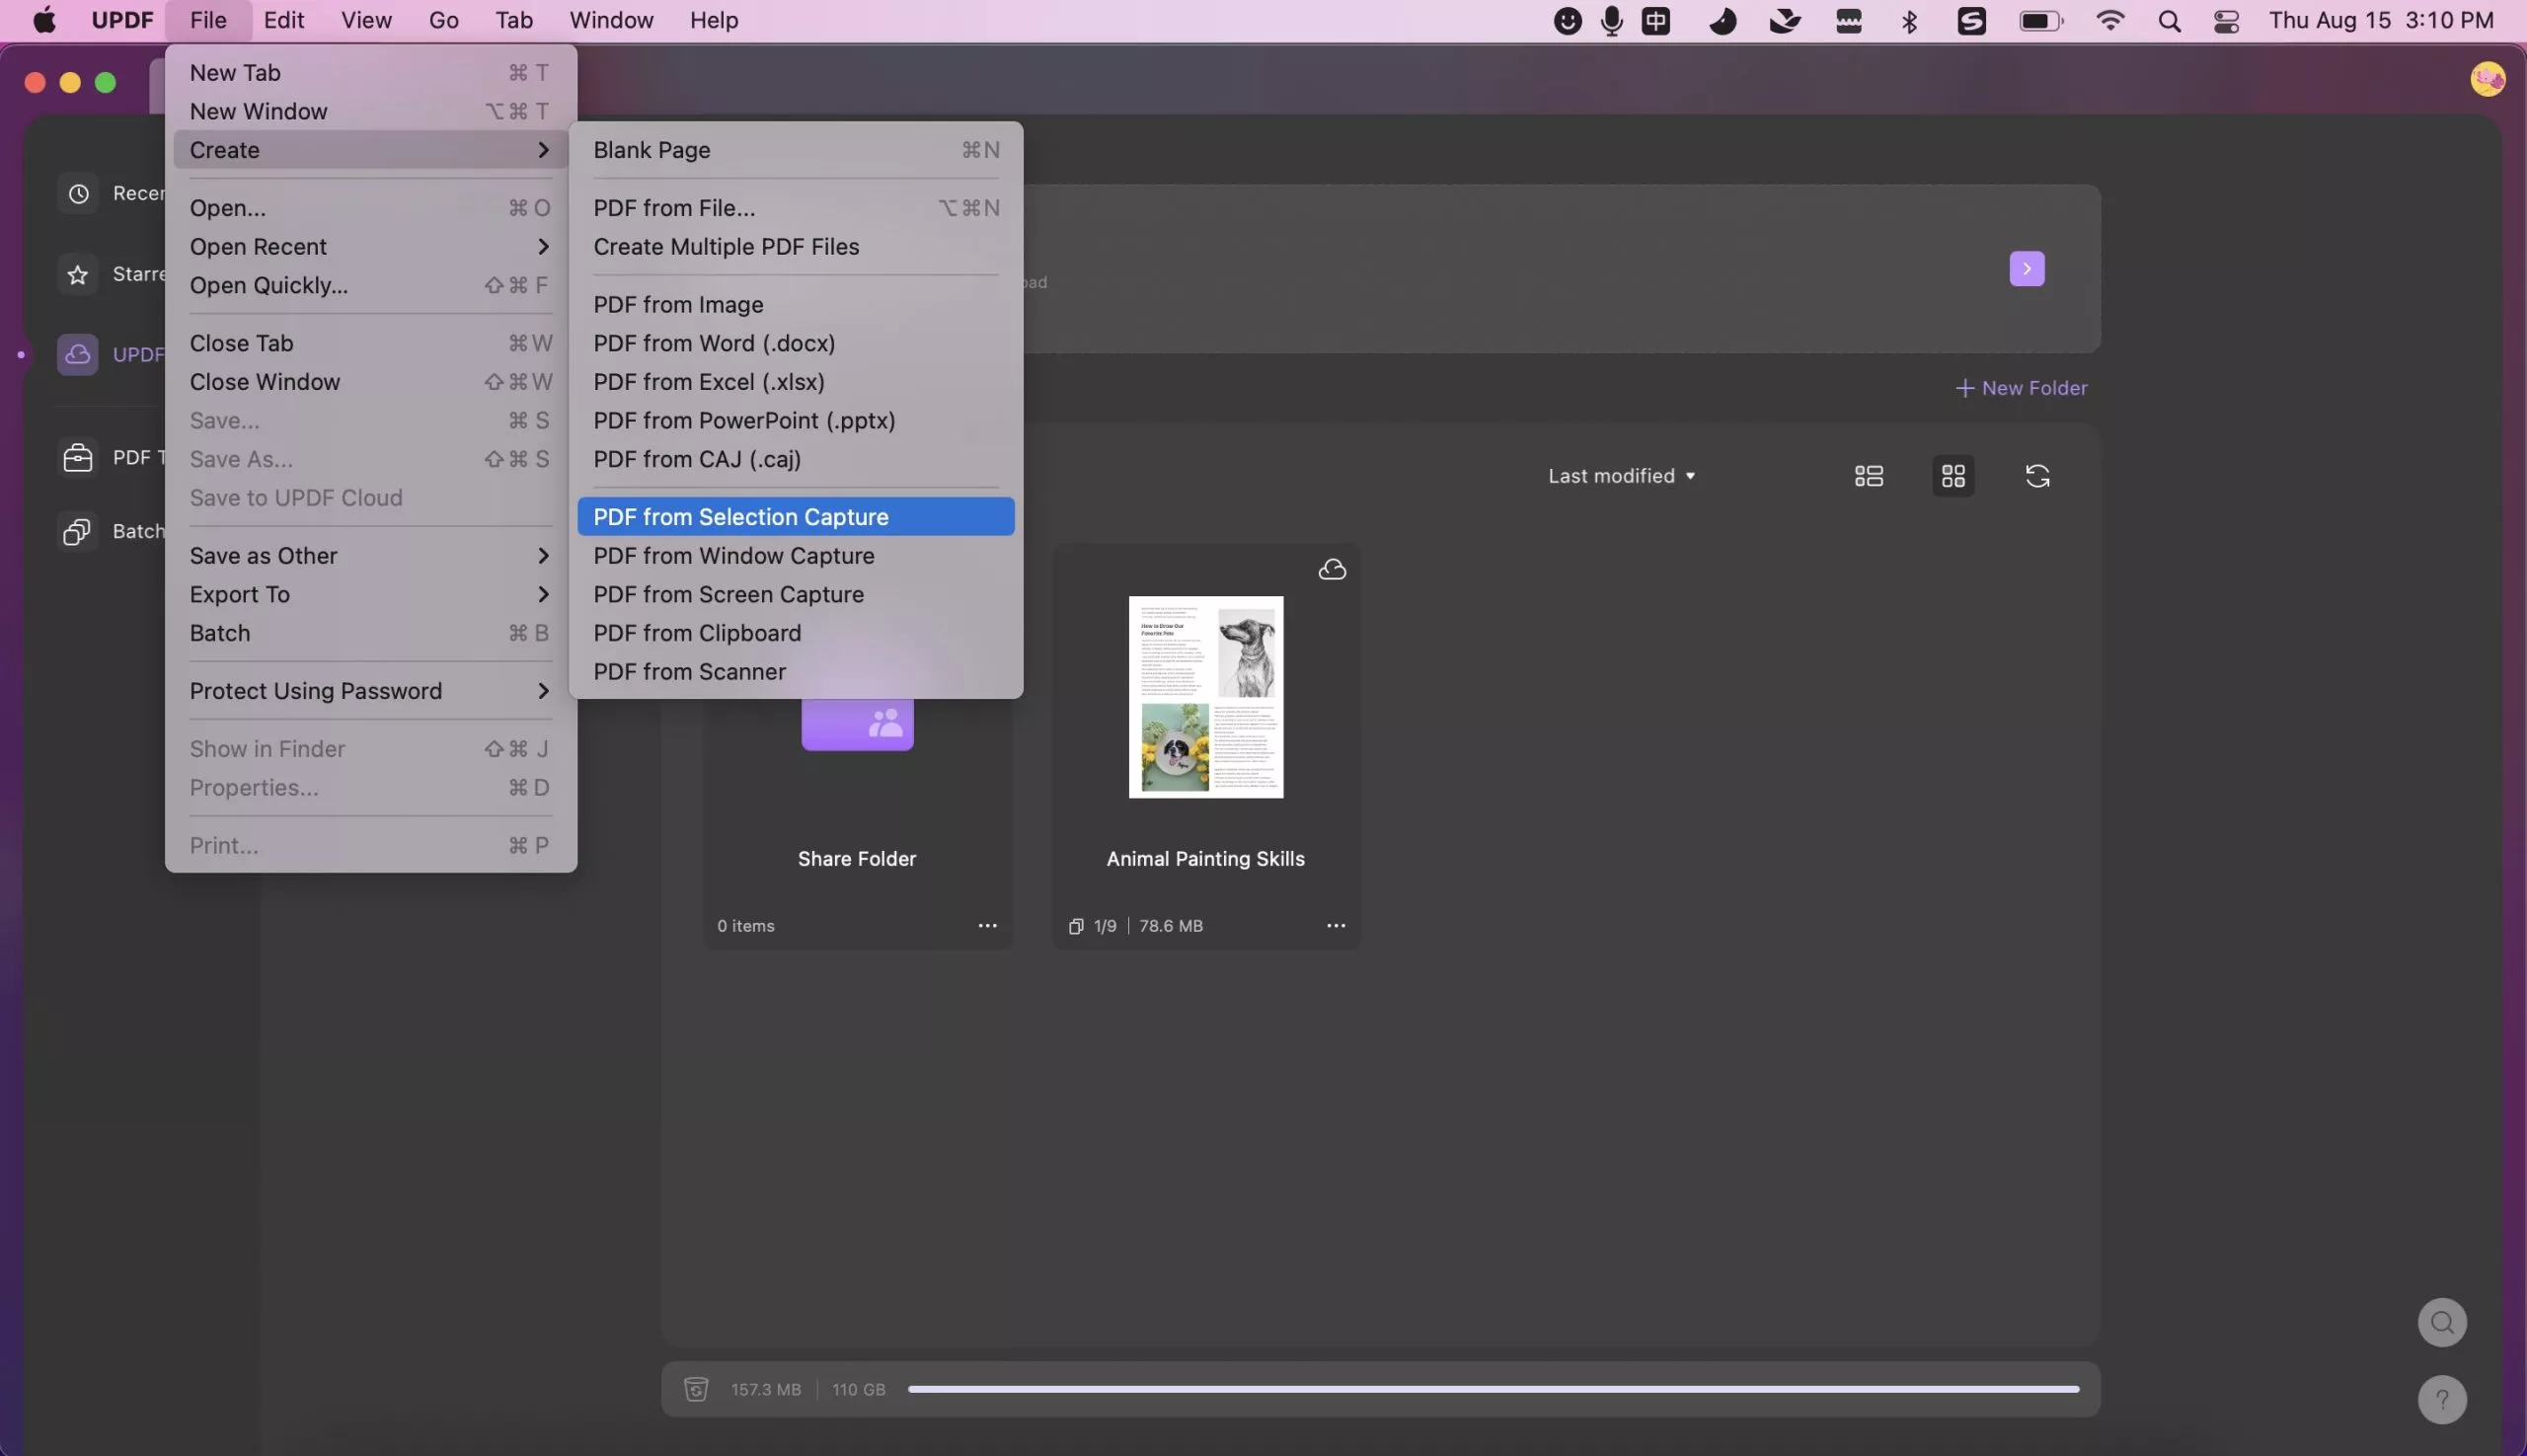
Task: Switch to grid view
Action: 1952,475
